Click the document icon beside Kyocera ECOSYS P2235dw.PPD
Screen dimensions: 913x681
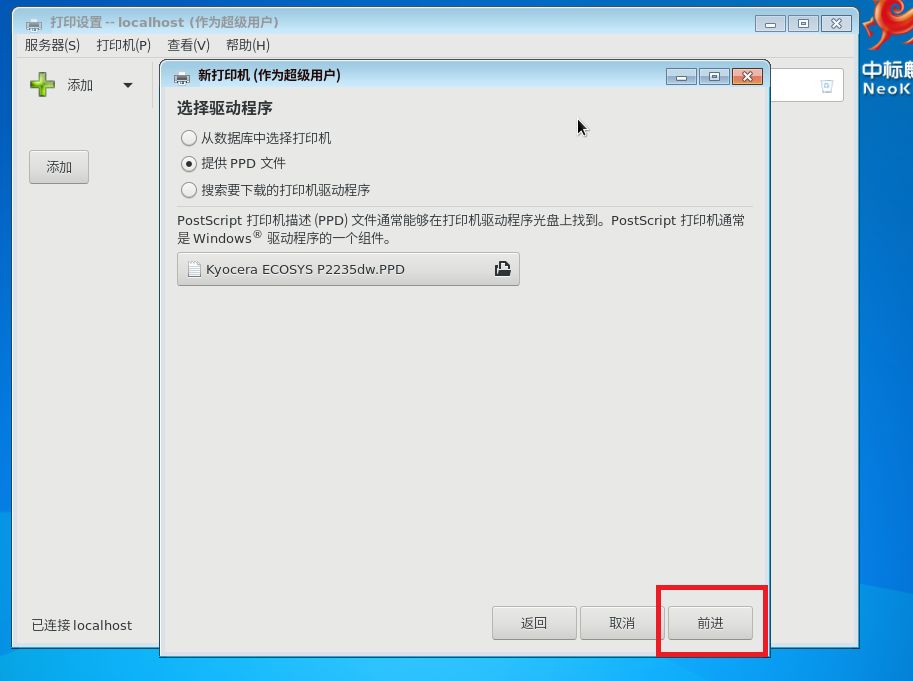tap(194, 269)
